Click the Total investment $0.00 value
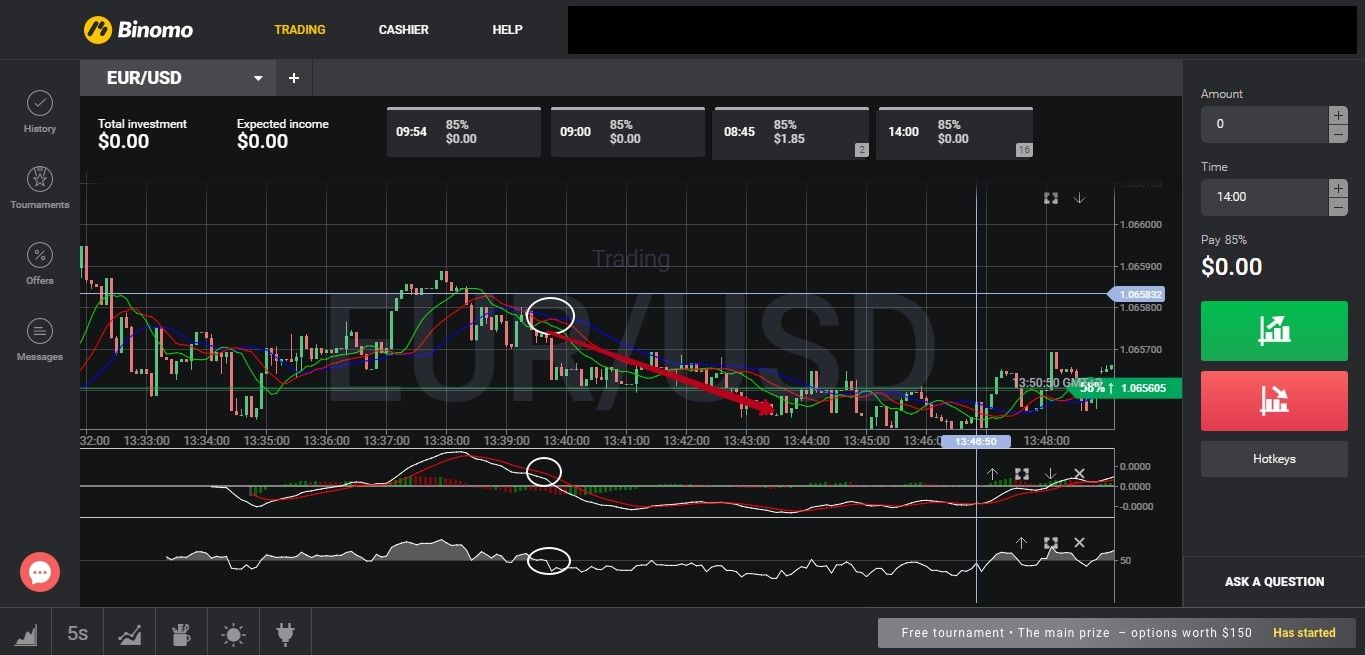The height and width of the screenshot is (655, 1365). coord(124,142)
